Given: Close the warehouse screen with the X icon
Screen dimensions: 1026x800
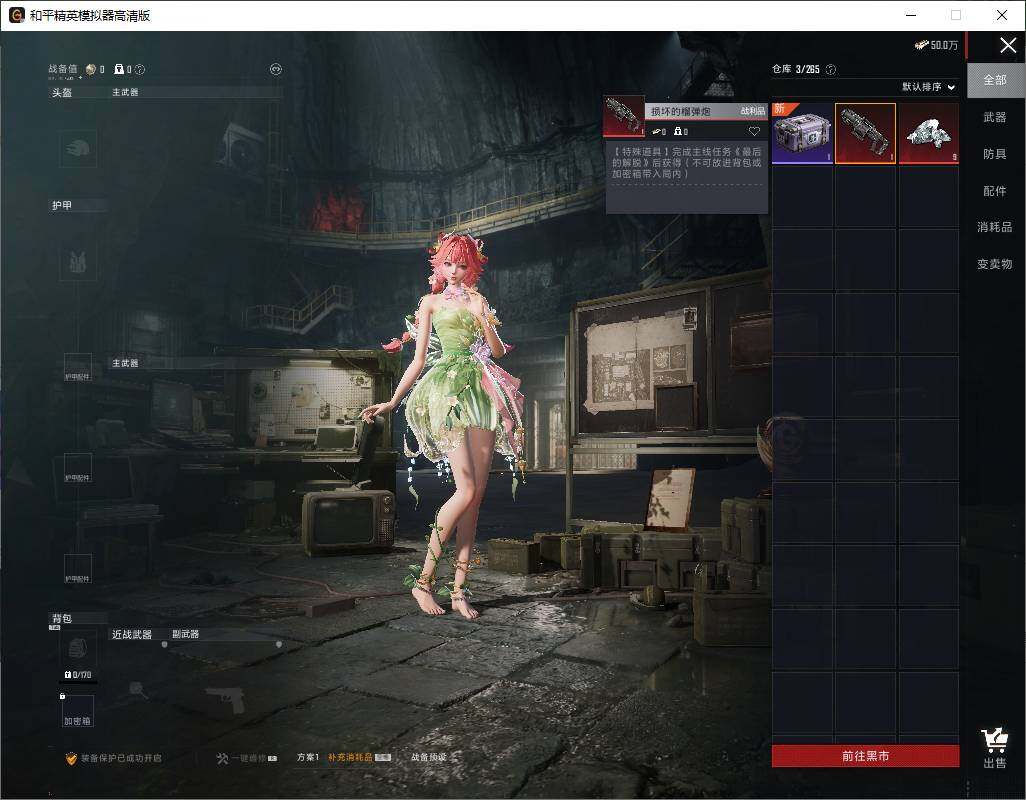Looking at the screenshot, I should [x=1008, y=45].
